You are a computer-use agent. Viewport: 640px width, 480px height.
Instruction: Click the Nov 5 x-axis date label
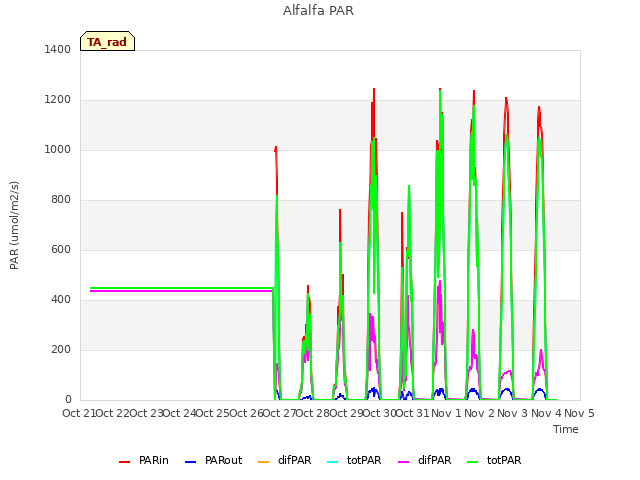[580, 413]
